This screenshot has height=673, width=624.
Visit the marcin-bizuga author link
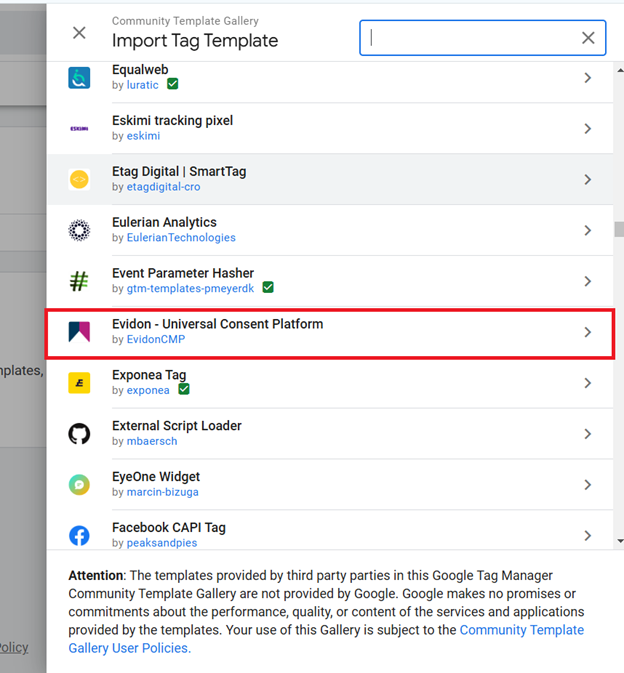click(163, 492)
